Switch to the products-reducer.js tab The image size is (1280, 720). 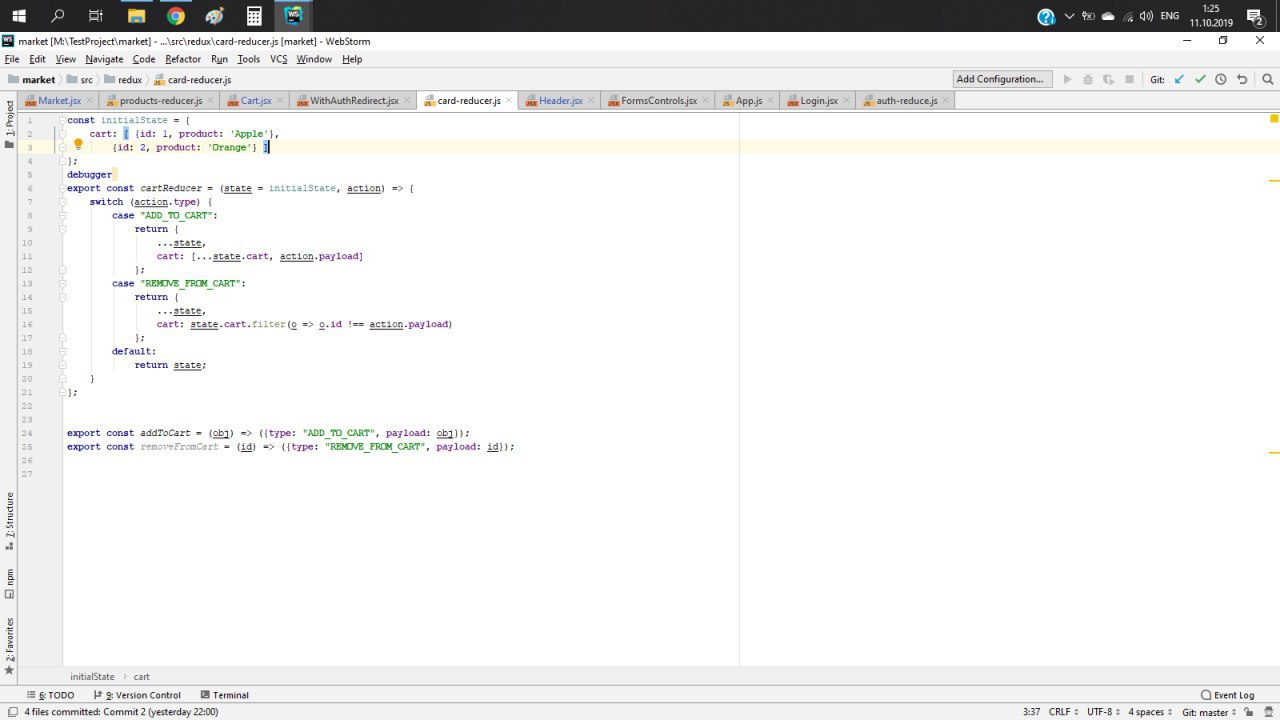pyautogui.click(x=160, y=100)
